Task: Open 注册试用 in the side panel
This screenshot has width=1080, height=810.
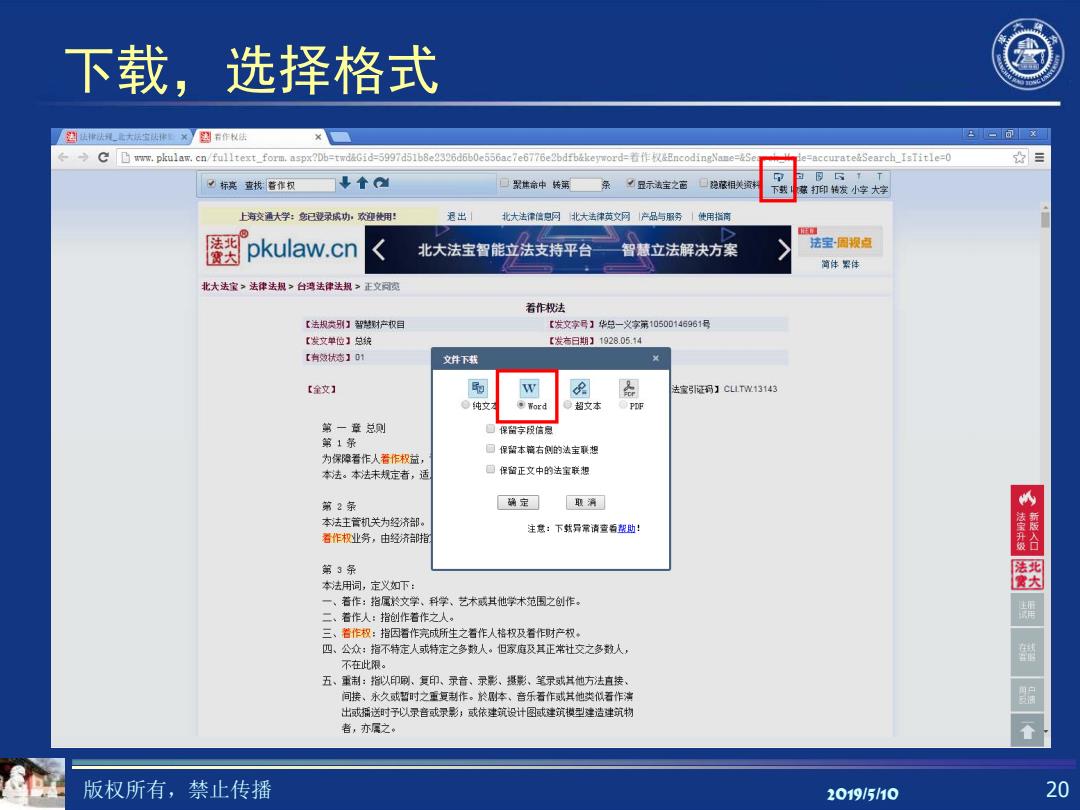Action: [1027, 610]
